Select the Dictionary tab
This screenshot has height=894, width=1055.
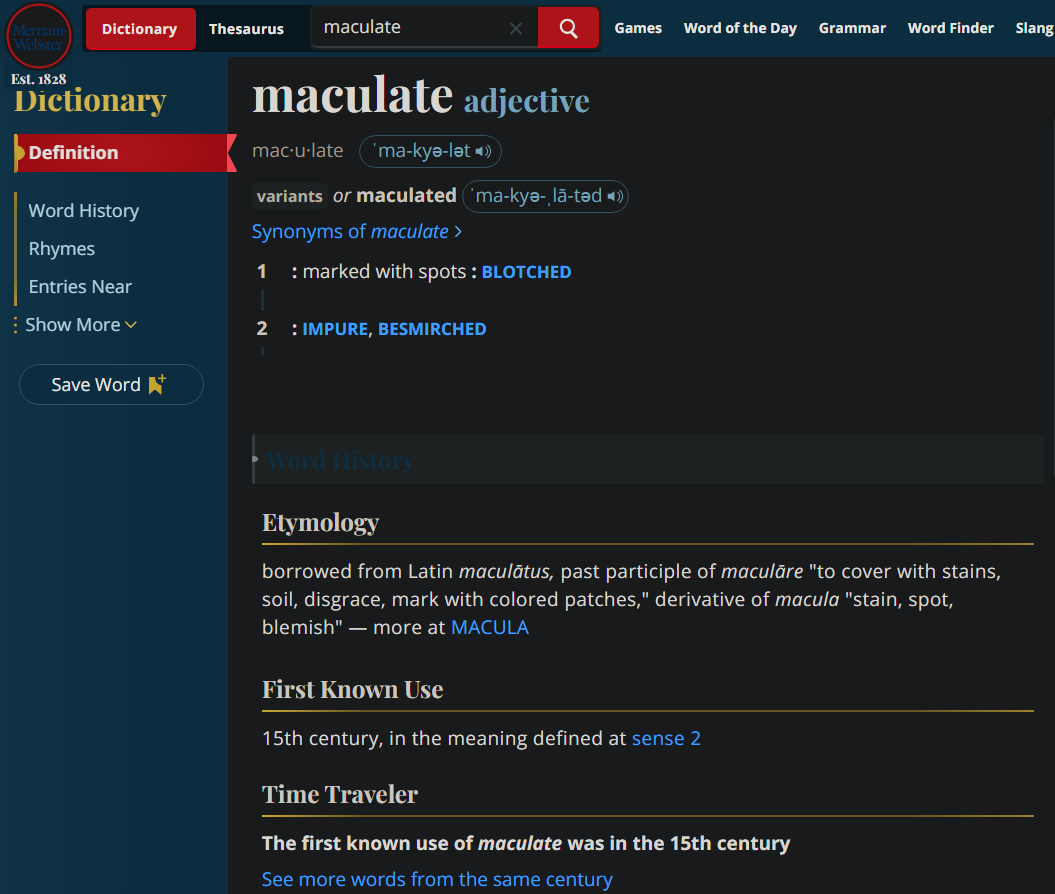click(x=139, y=29)
